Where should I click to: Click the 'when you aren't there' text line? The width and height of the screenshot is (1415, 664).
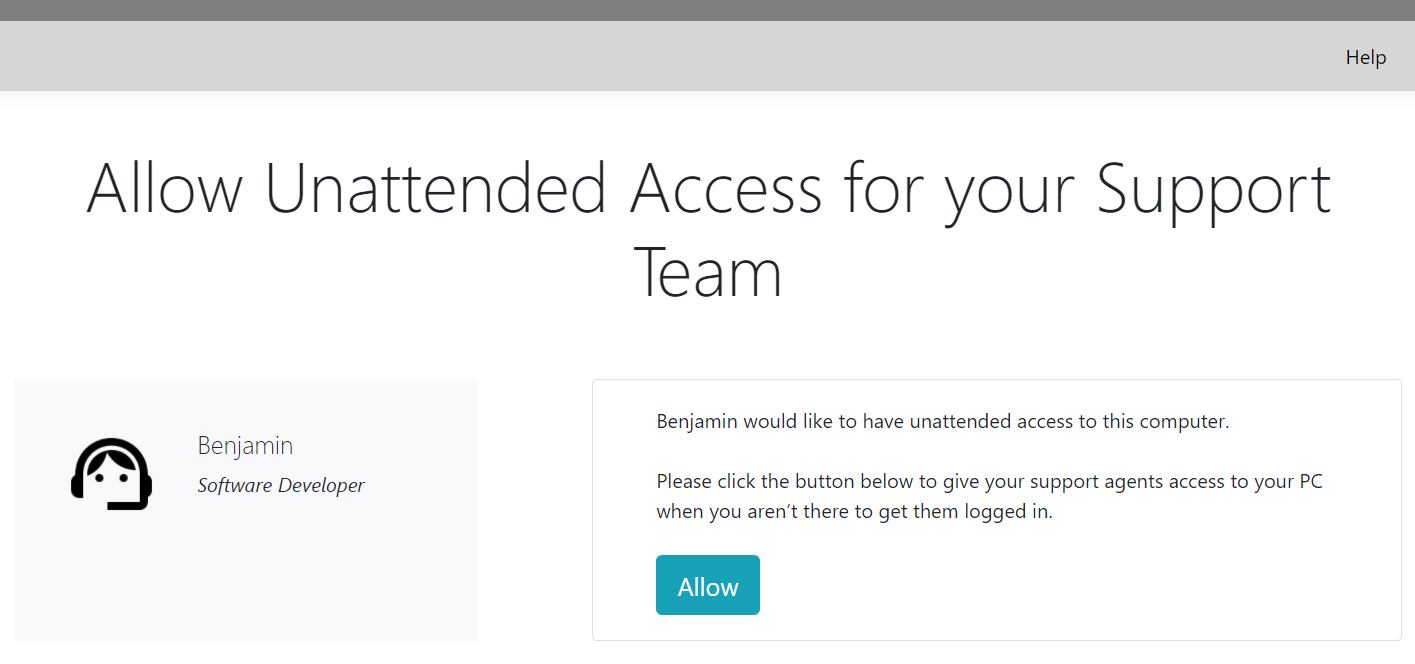854,512
